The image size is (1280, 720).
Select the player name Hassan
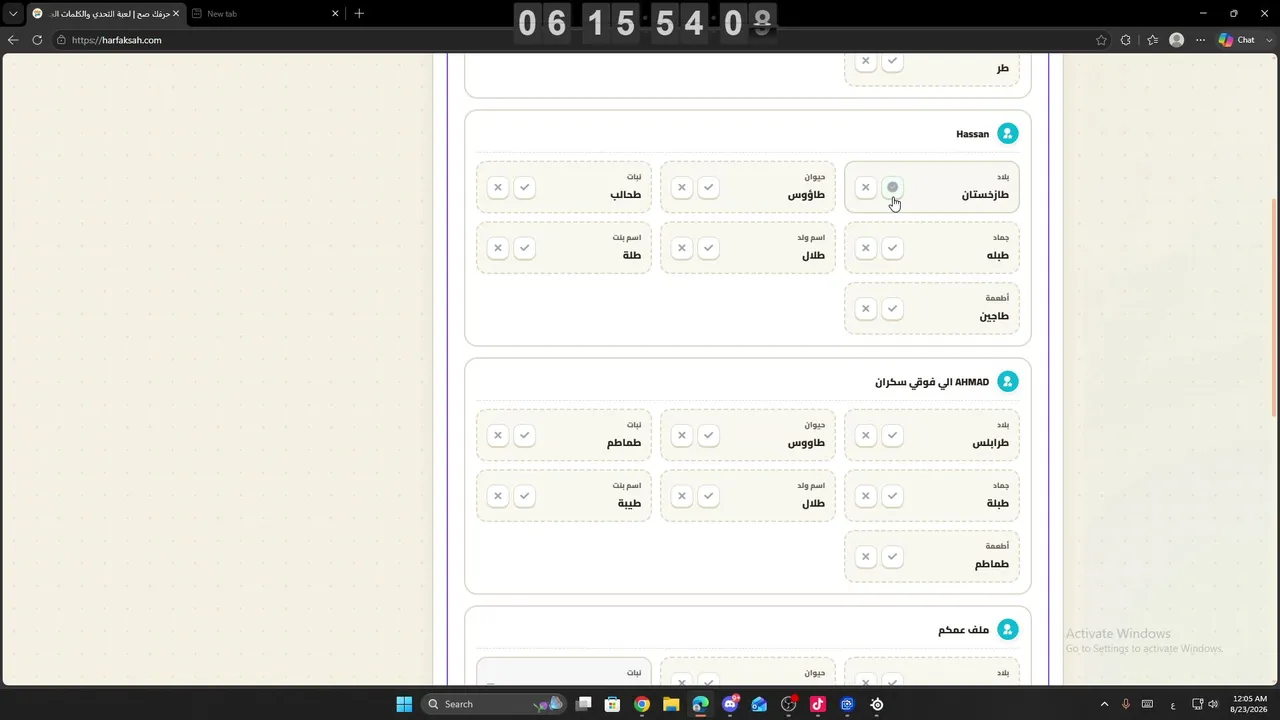click(x=972, y=134)
